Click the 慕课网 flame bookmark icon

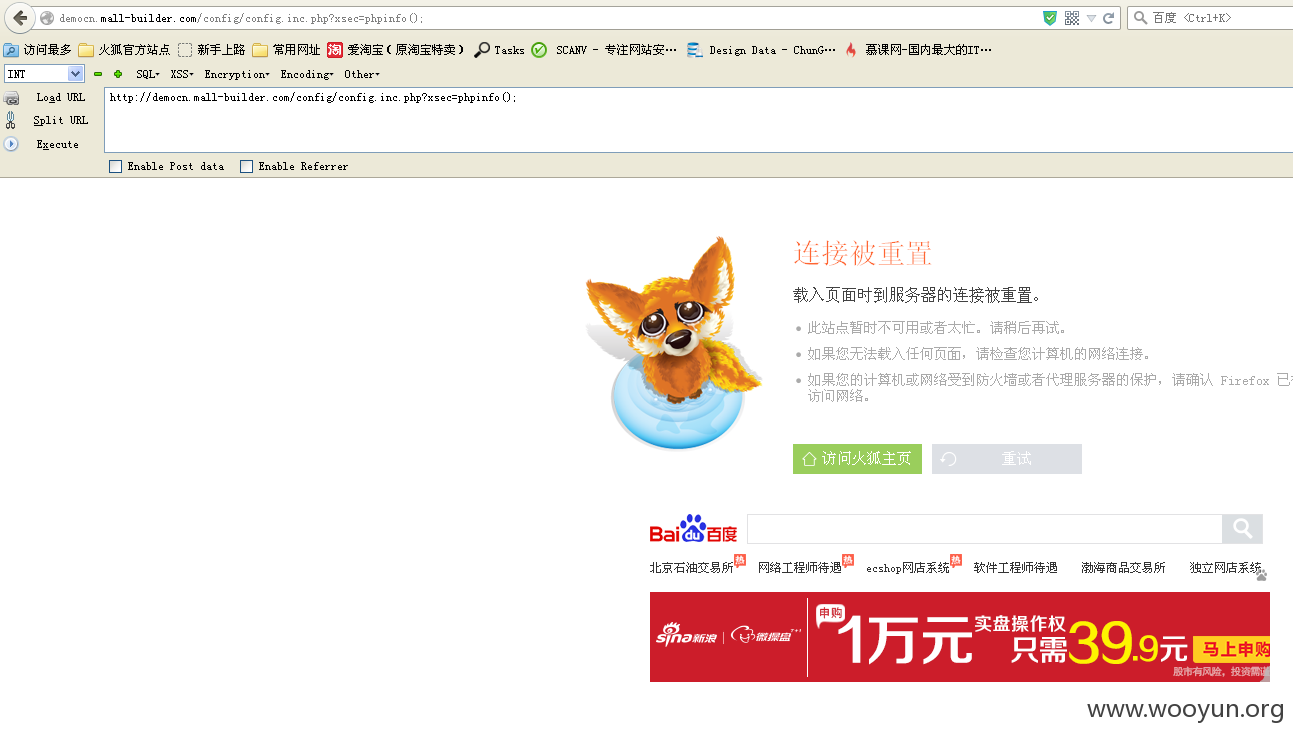click(x=851, y=50)
